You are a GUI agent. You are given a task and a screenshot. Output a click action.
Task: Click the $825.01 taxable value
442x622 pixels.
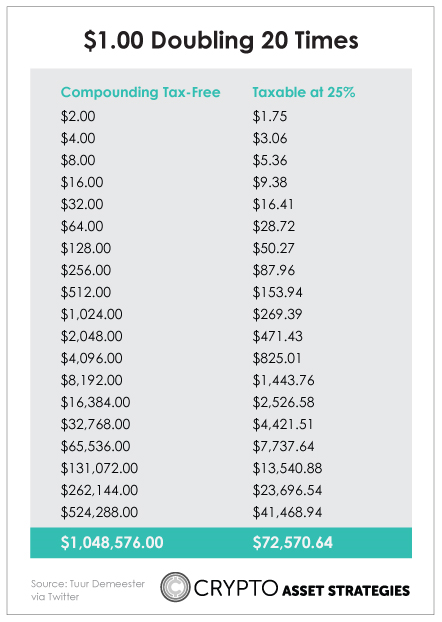[x=277, y=358]
